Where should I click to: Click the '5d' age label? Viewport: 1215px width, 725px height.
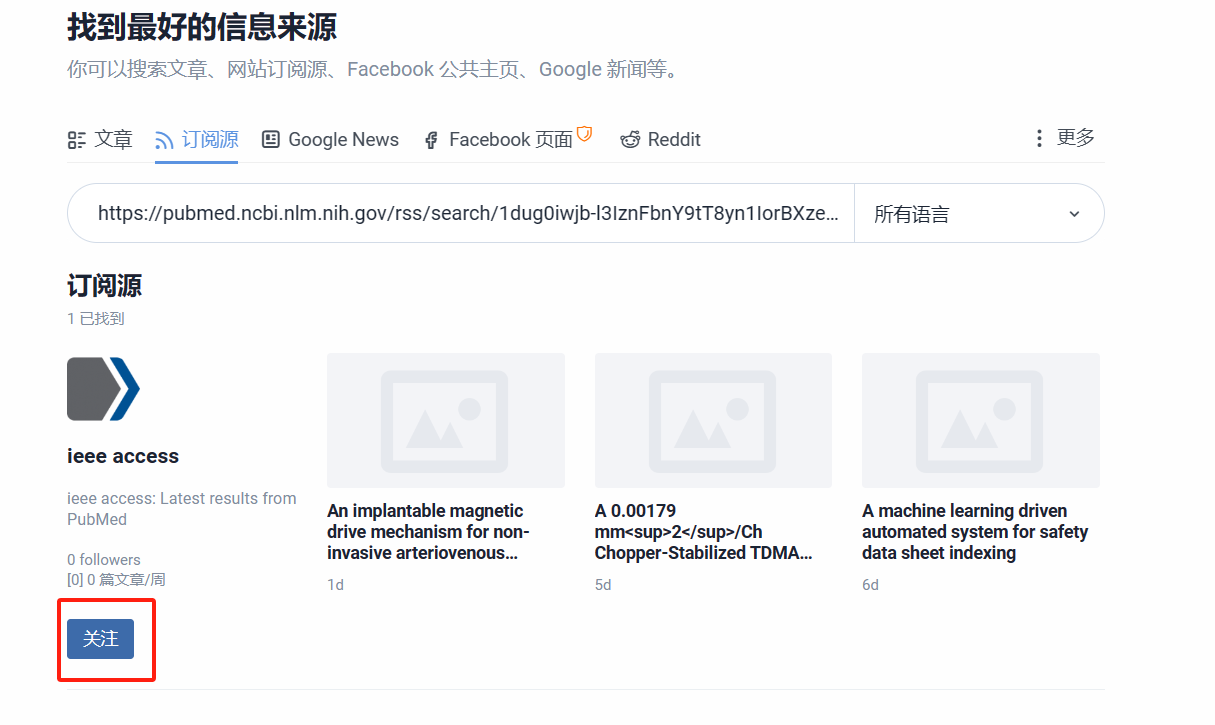(x=603, y=585)
